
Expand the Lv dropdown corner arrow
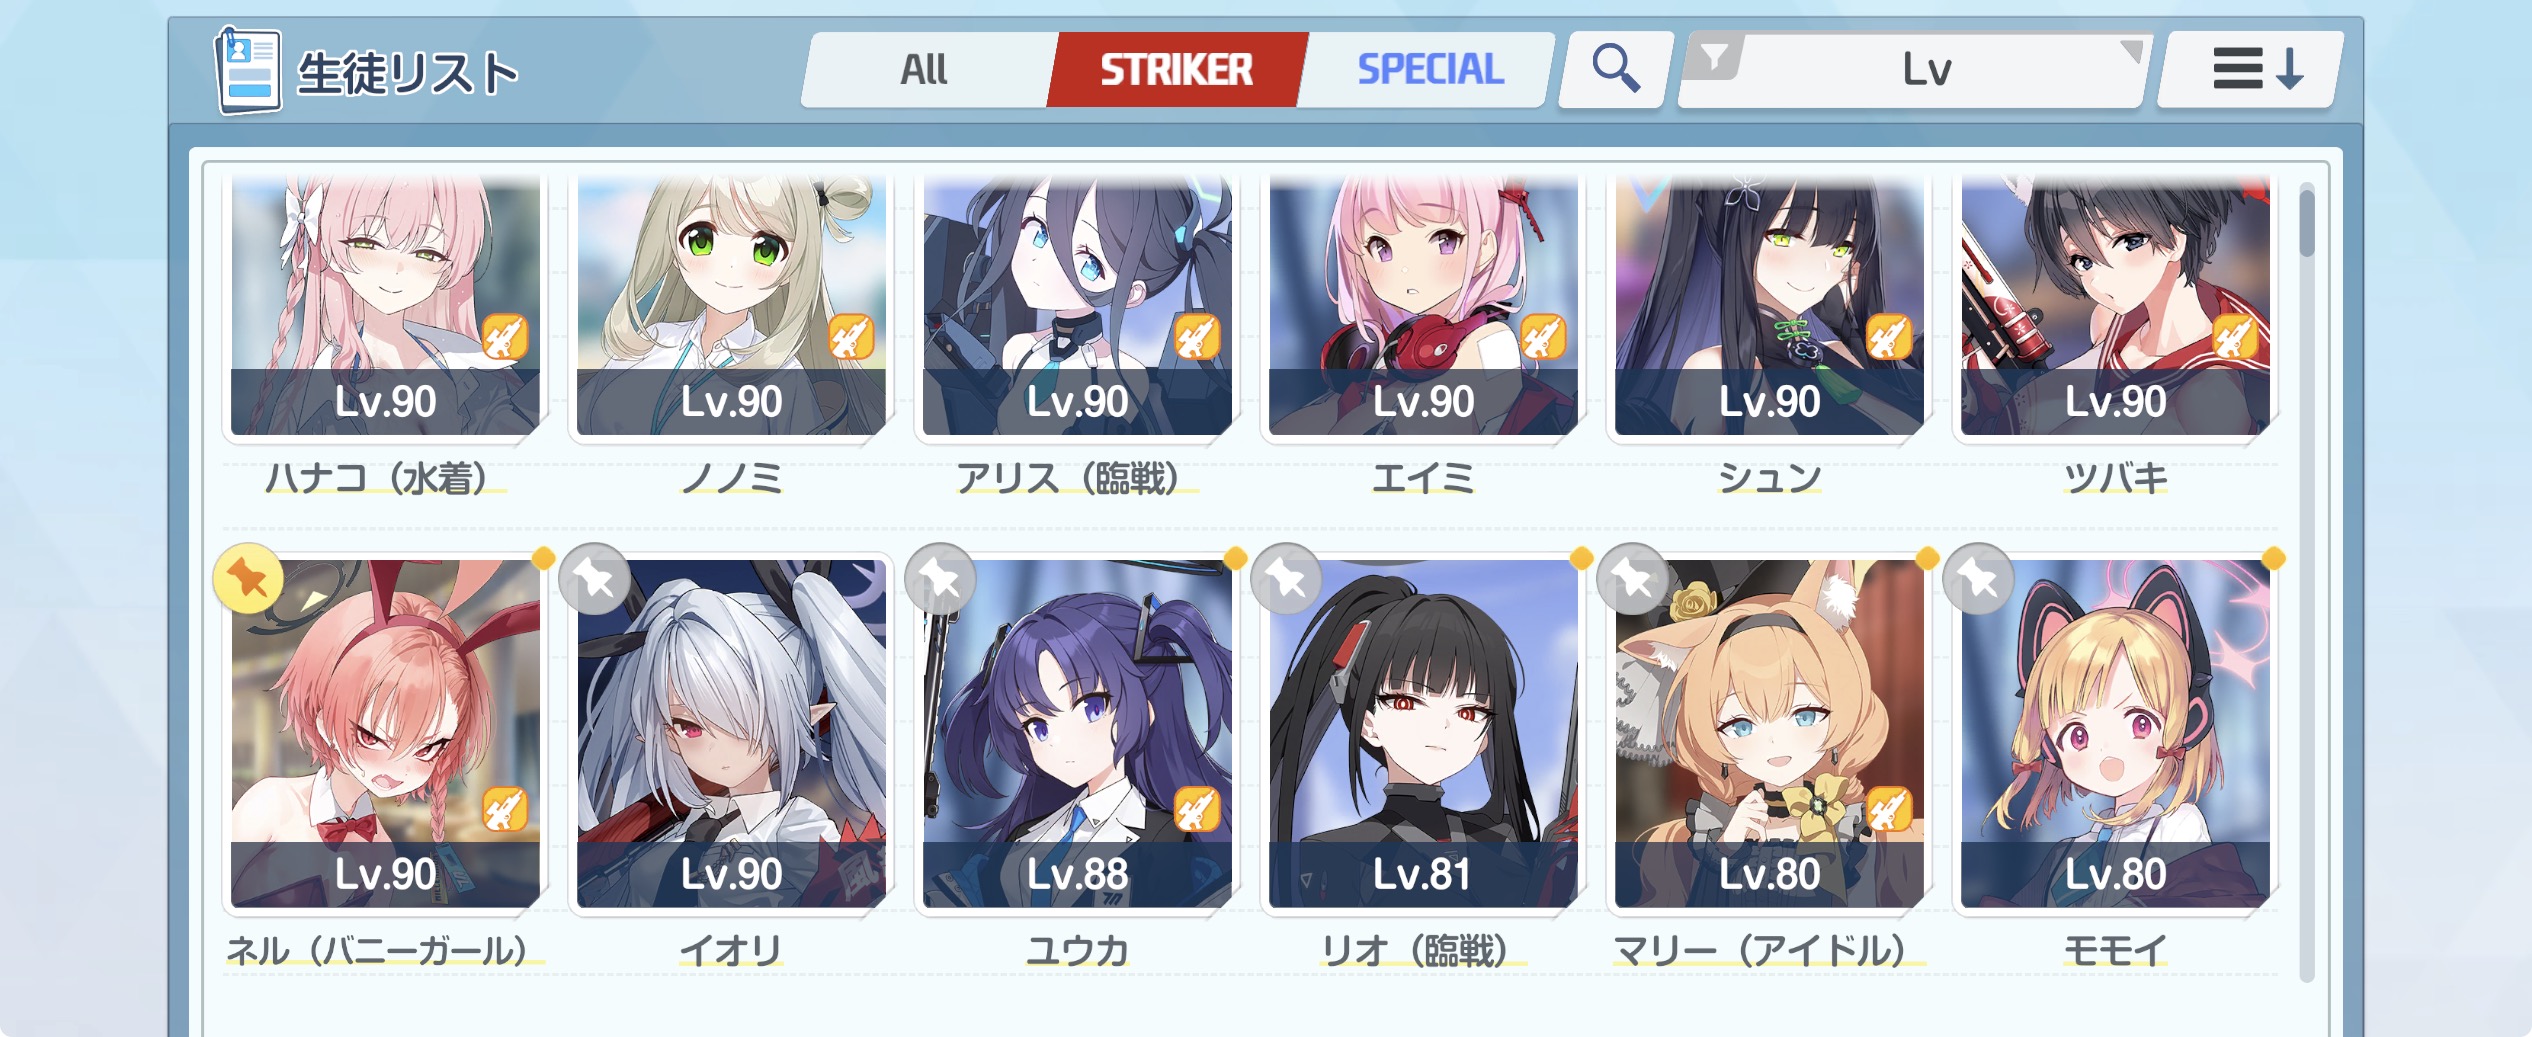(x=2130, y=50)
